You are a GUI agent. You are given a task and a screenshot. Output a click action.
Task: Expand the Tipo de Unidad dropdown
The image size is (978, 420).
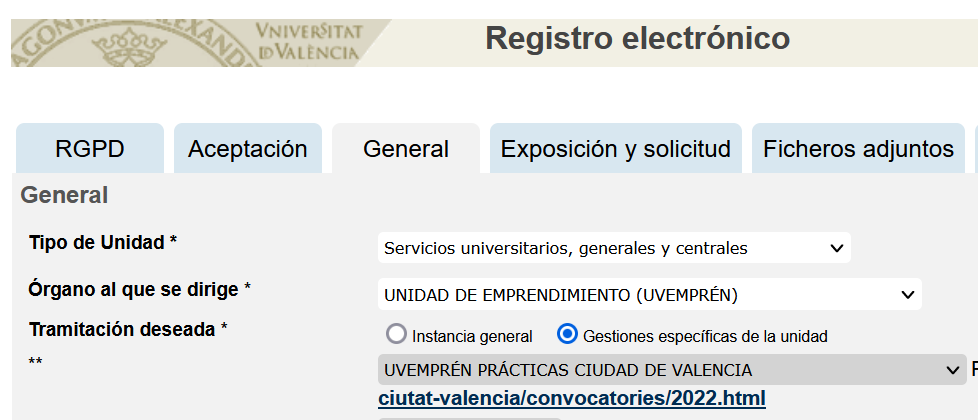[x=614, y=248]
